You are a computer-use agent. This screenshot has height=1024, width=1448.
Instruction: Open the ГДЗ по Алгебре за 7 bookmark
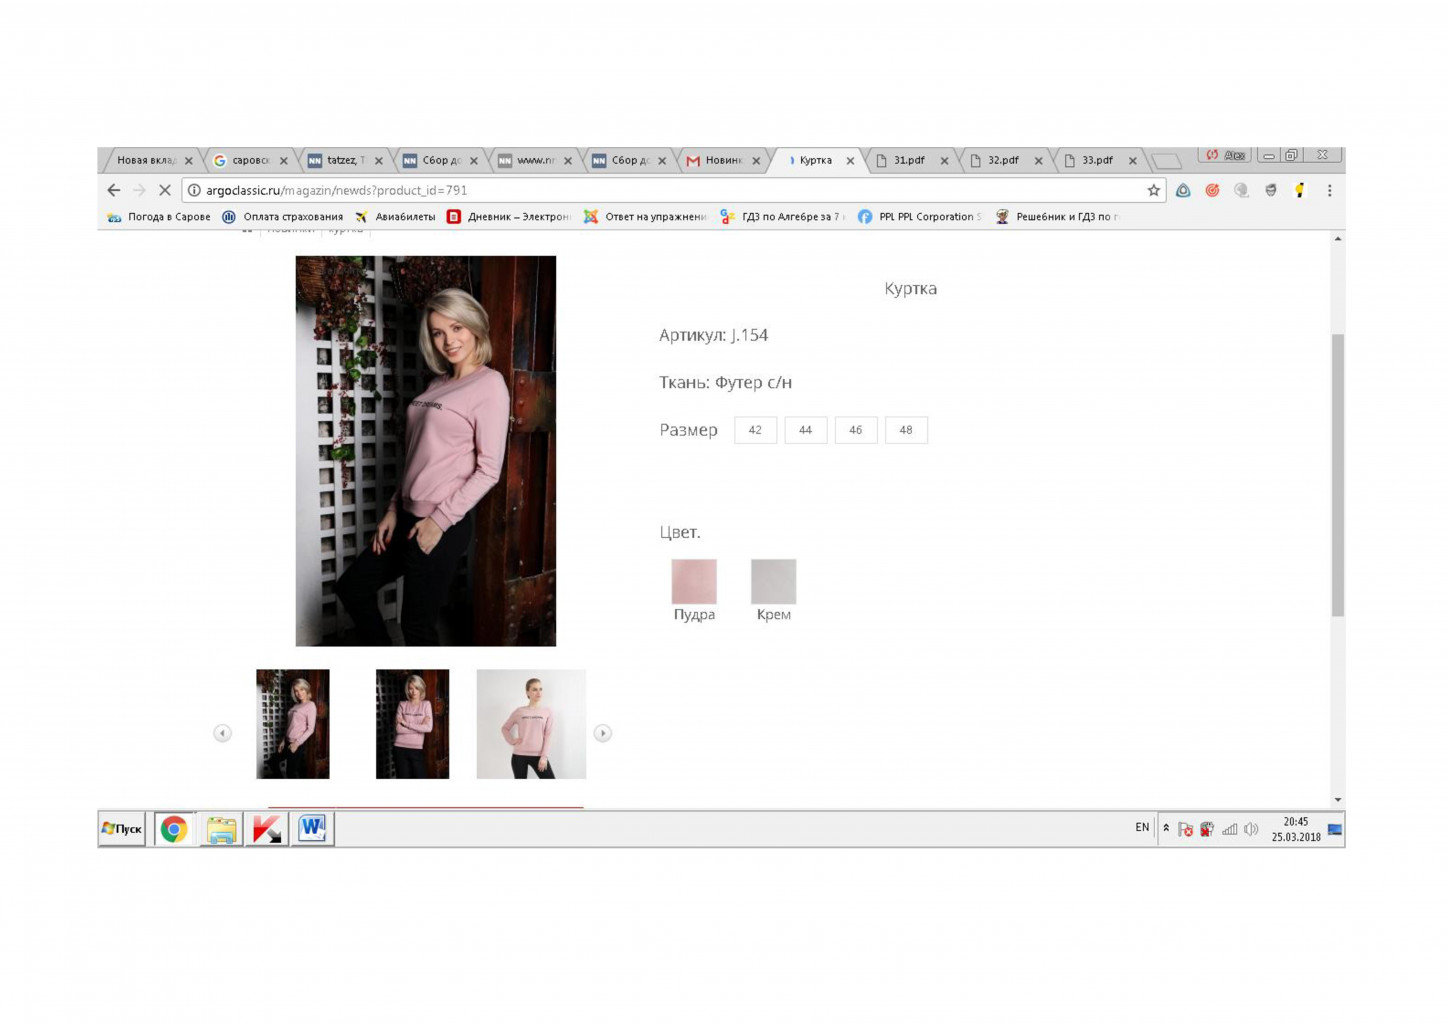783,217
